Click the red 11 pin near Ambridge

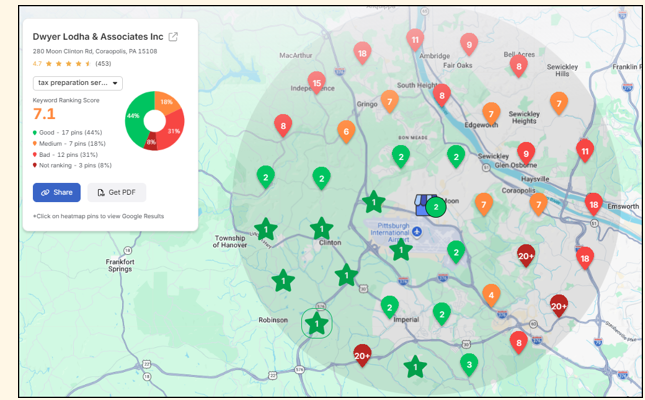coord(415,40)
